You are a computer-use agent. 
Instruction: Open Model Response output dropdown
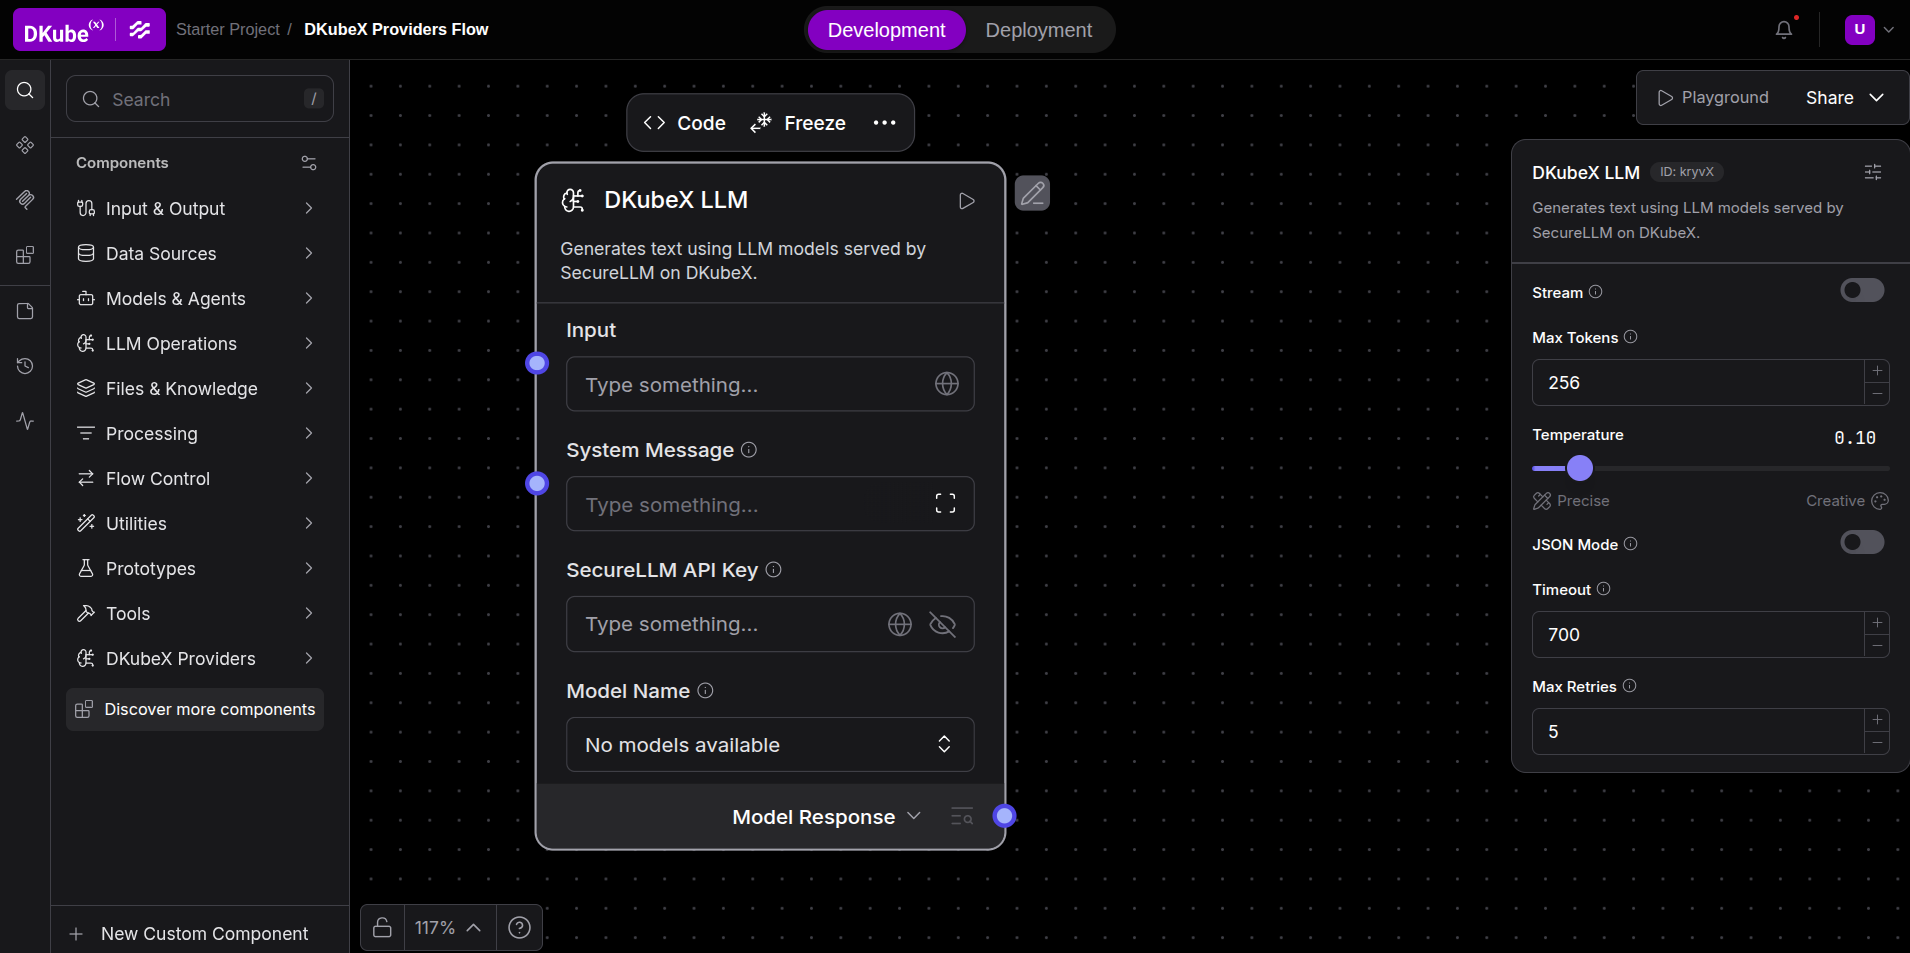pyautogui.click(x=827, y=817)
